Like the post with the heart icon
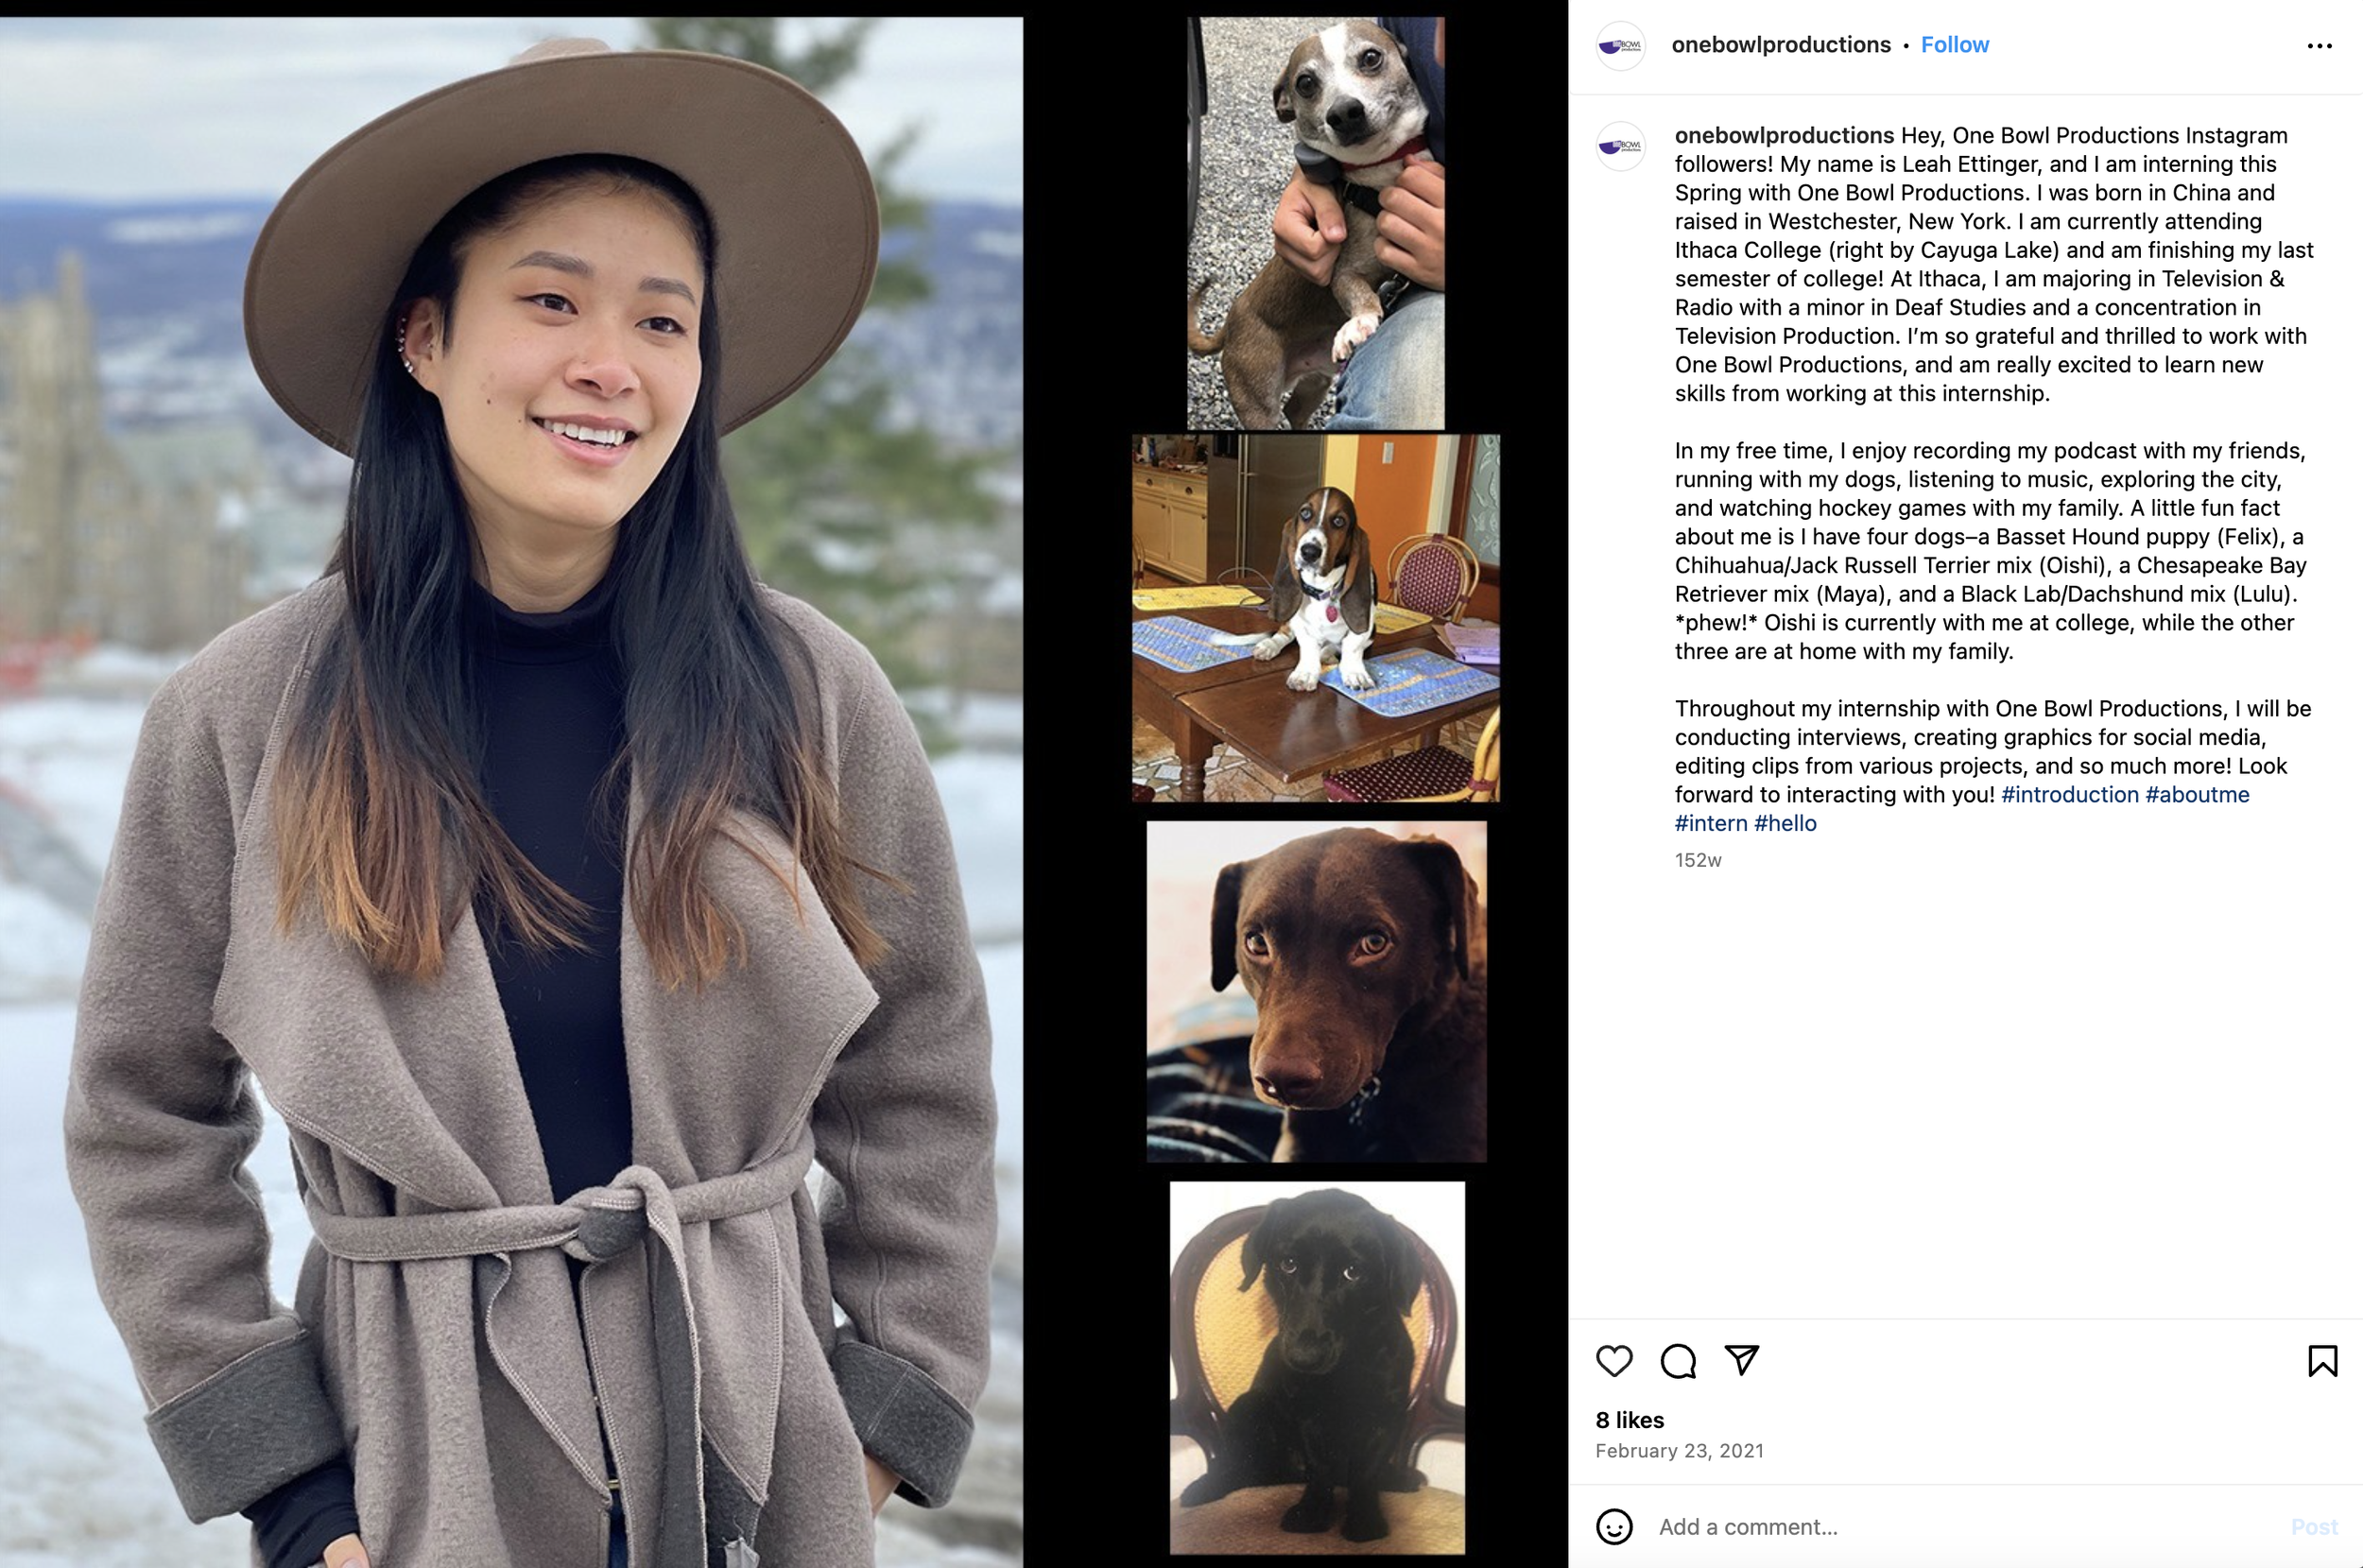This screenshot has width=2363, height=1568. pyautogui.click(x=1614, y=1361)
